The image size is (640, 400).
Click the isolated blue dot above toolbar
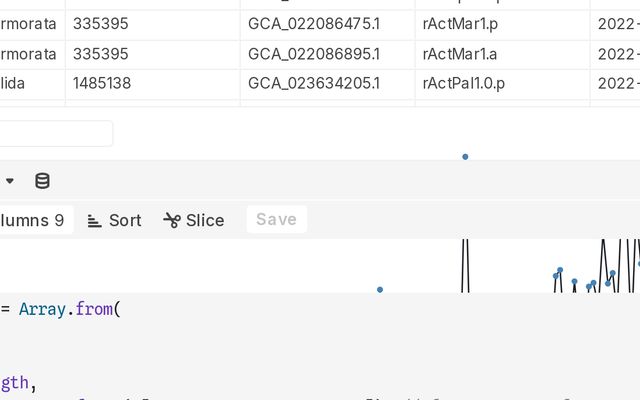pos(465,157)
